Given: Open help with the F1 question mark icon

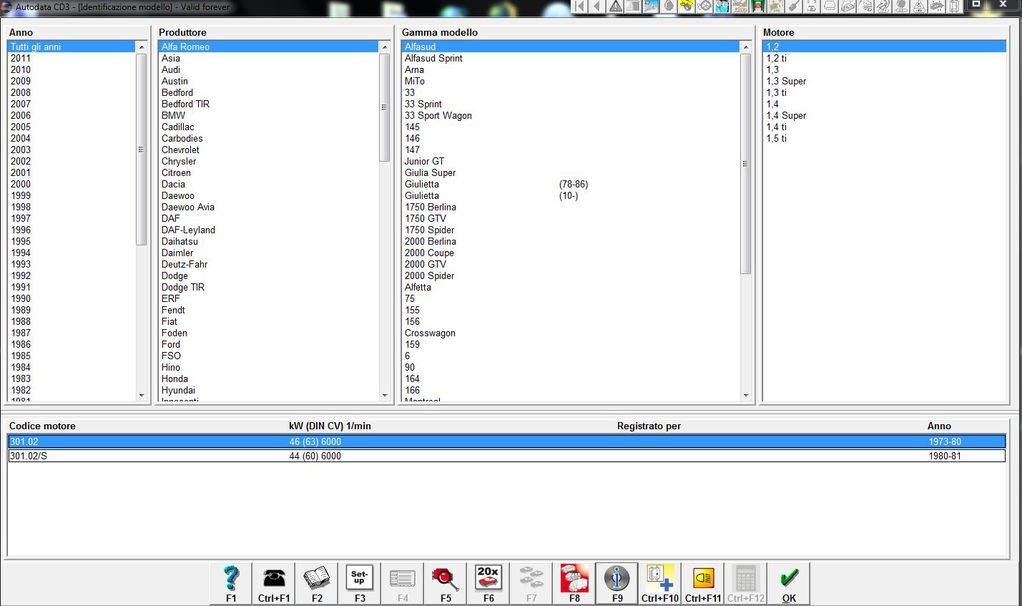Looking at the screenshot, I should tap(231, 583).
